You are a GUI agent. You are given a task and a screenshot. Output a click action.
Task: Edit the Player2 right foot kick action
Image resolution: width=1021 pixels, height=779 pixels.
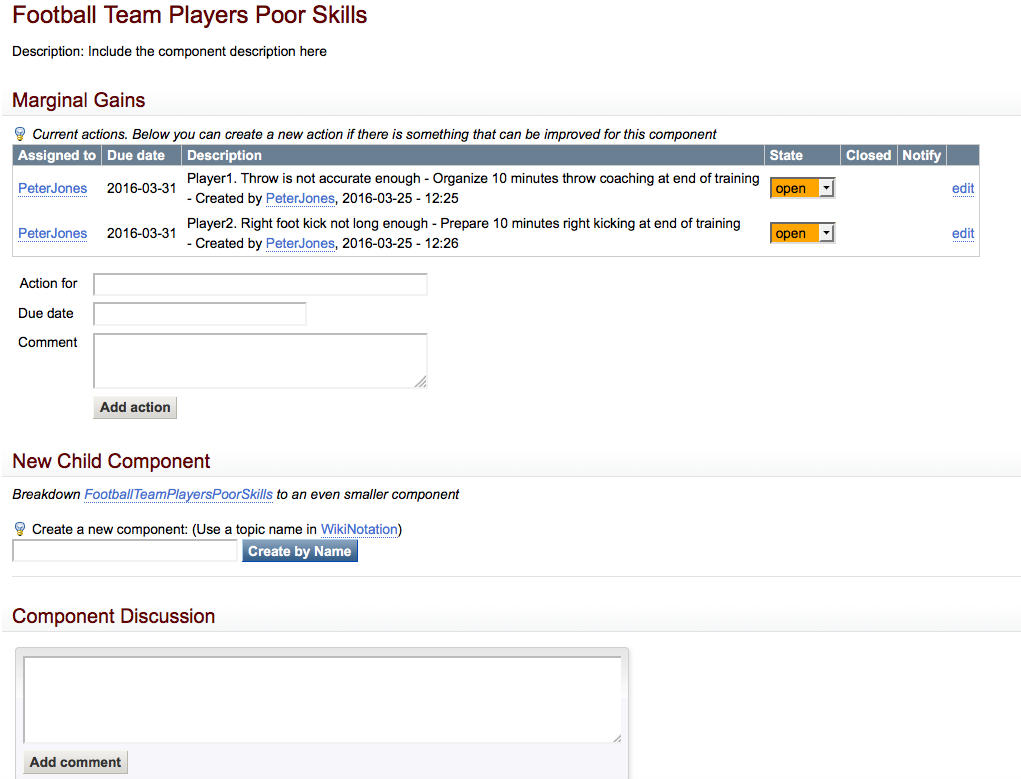(x=962, y=233)
